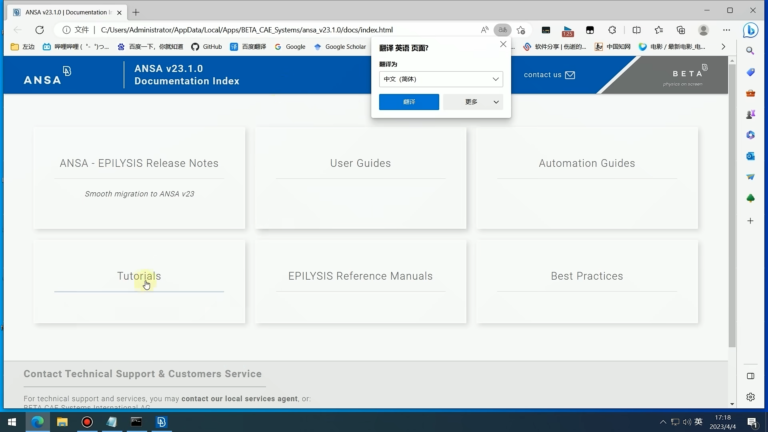Open Settings and more ellipsis menu
768x432 pixels.
point(726,30)
